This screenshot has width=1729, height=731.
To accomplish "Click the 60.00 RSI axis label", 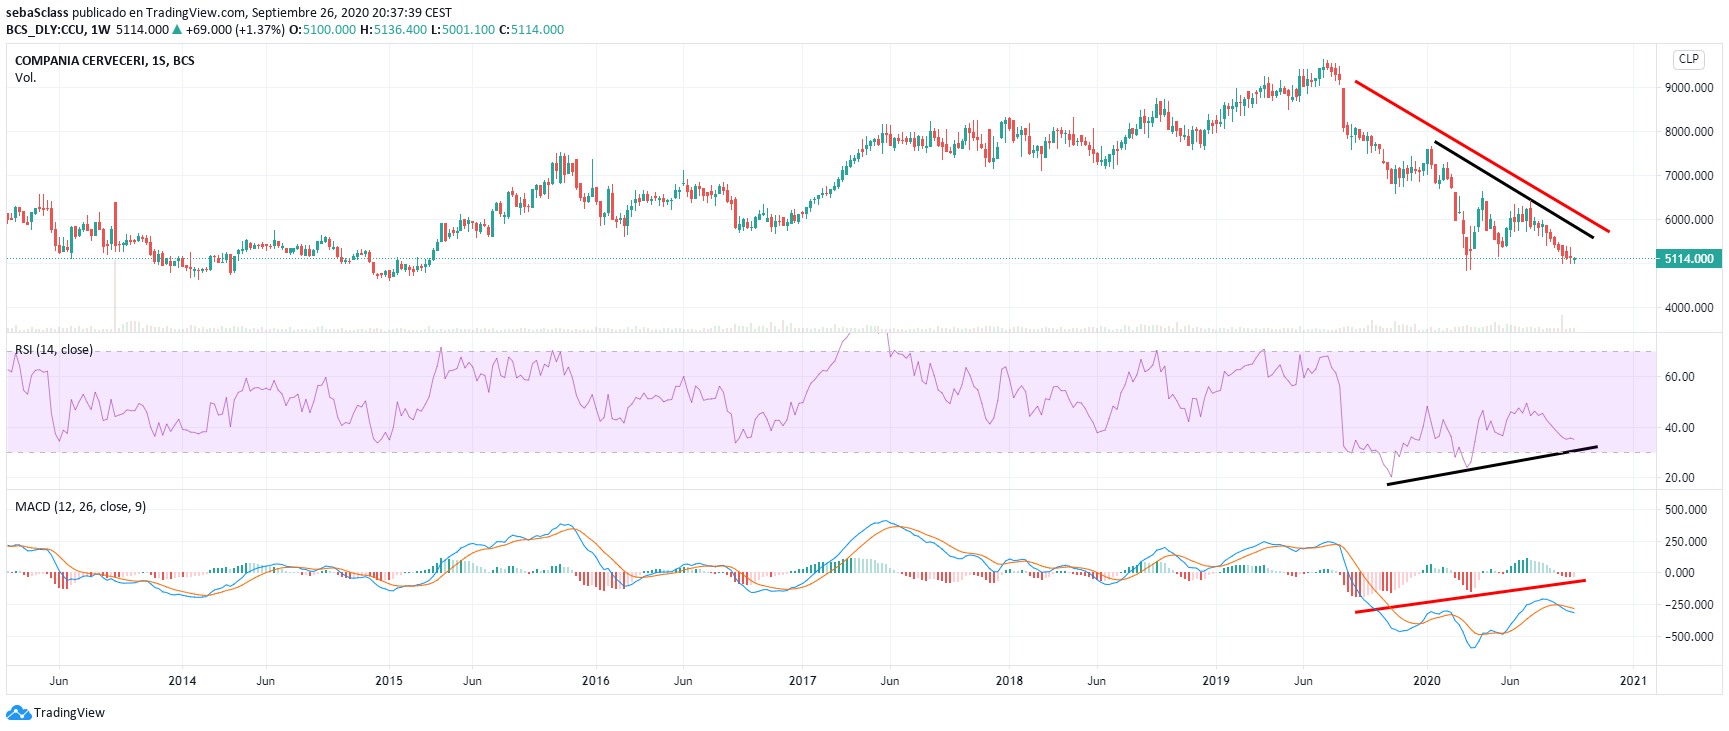I will [x=1679, y=377].
